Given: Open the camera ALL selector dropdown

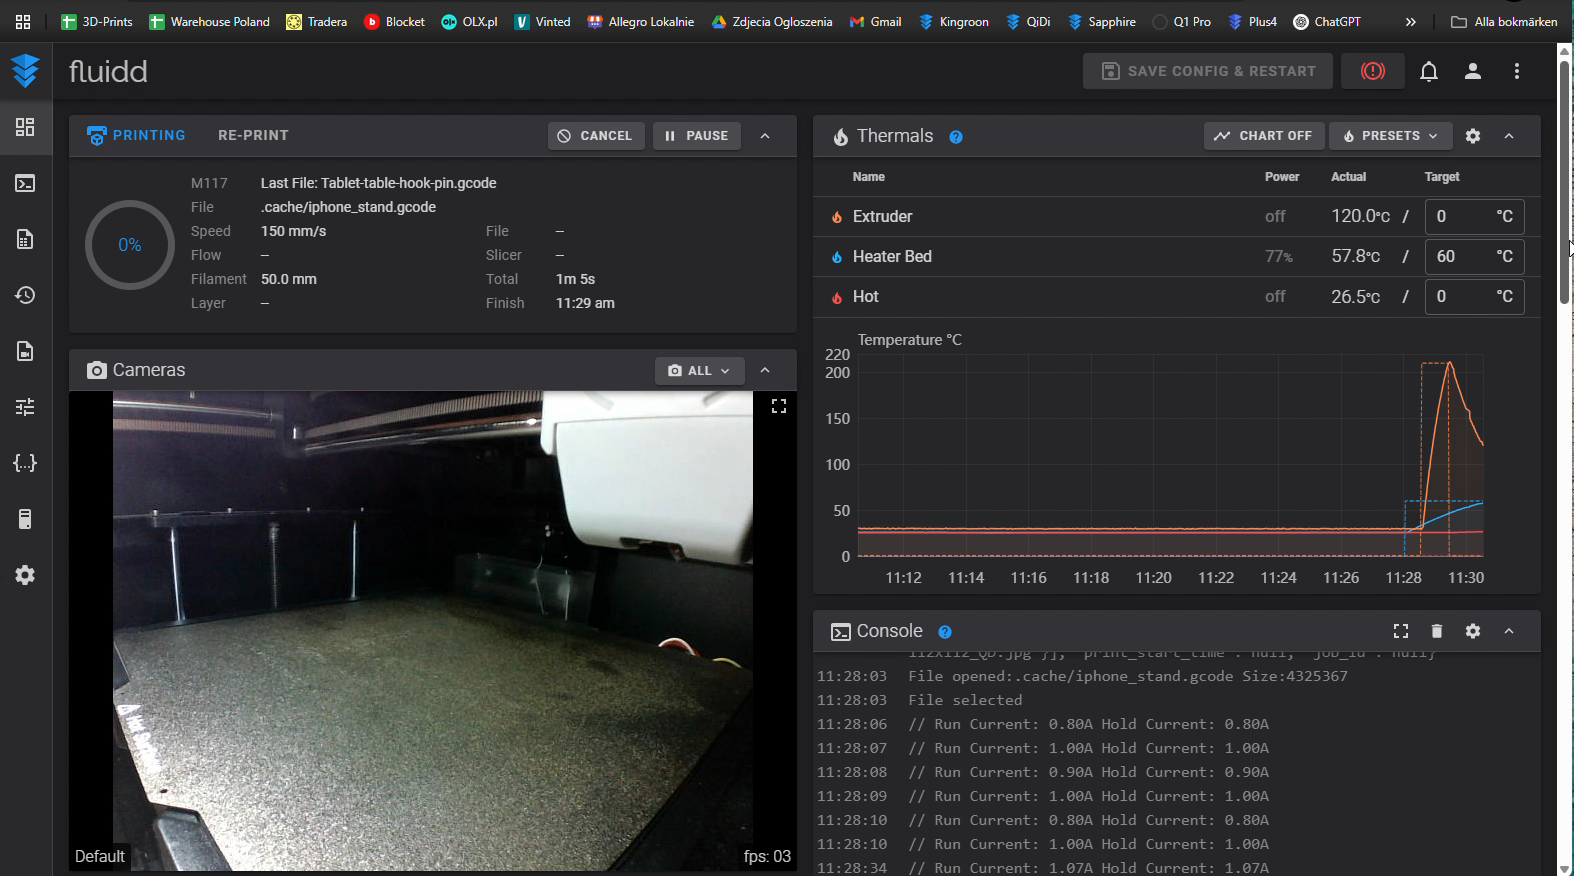Looking at the screenshot, I should [700, 371].
